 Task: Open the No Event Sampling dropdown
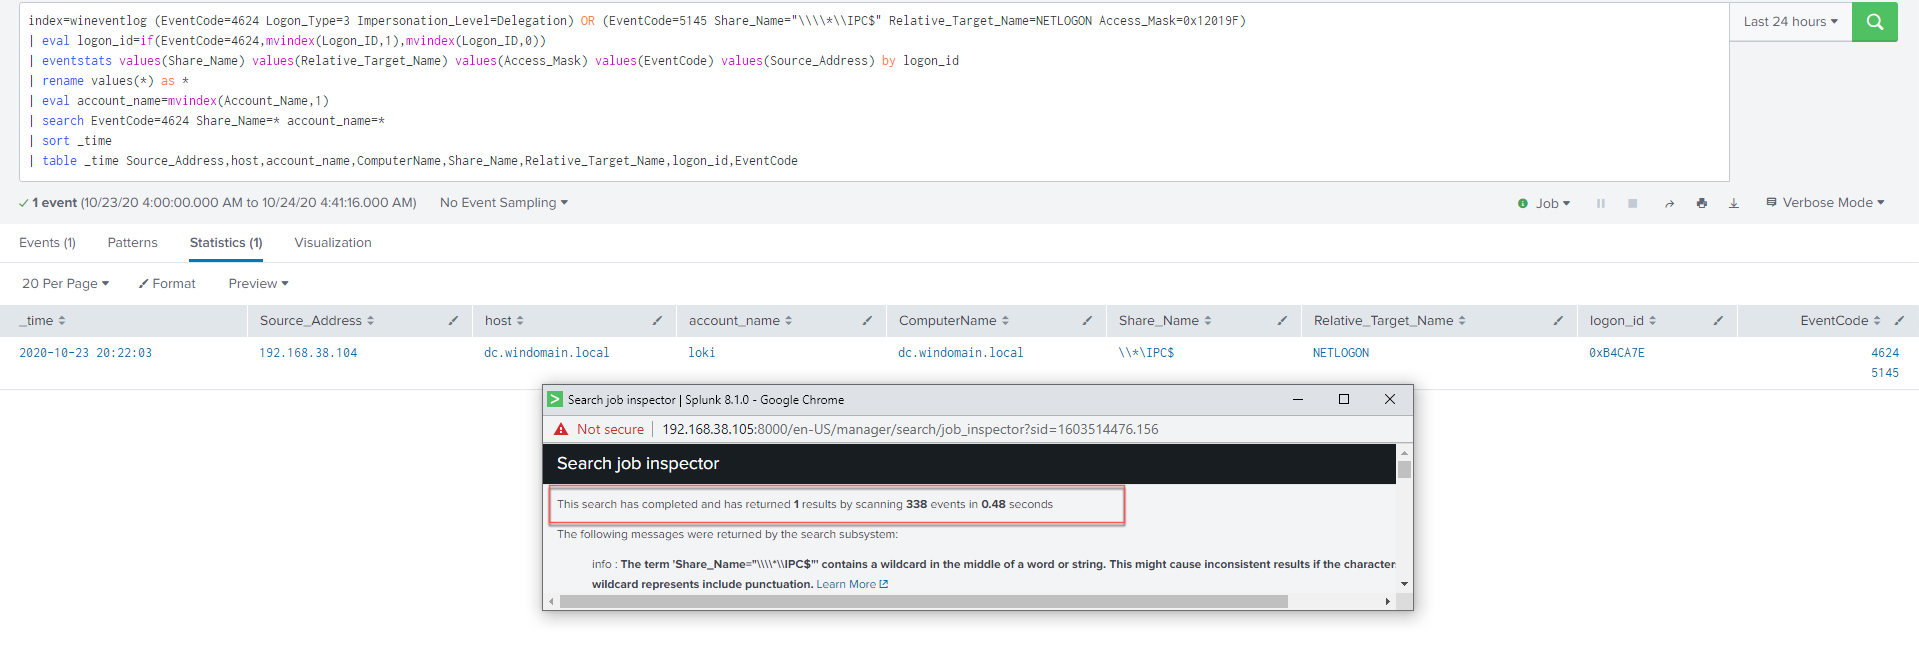pyautogui.click(x=504, y=202)
